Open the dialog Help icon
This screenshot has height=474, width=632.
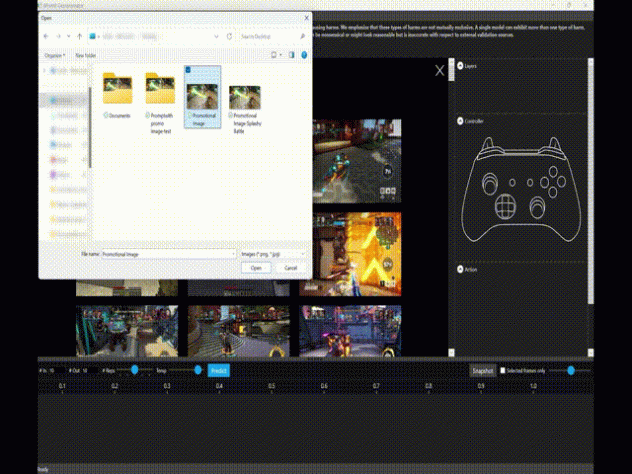[x=304, y=55]
